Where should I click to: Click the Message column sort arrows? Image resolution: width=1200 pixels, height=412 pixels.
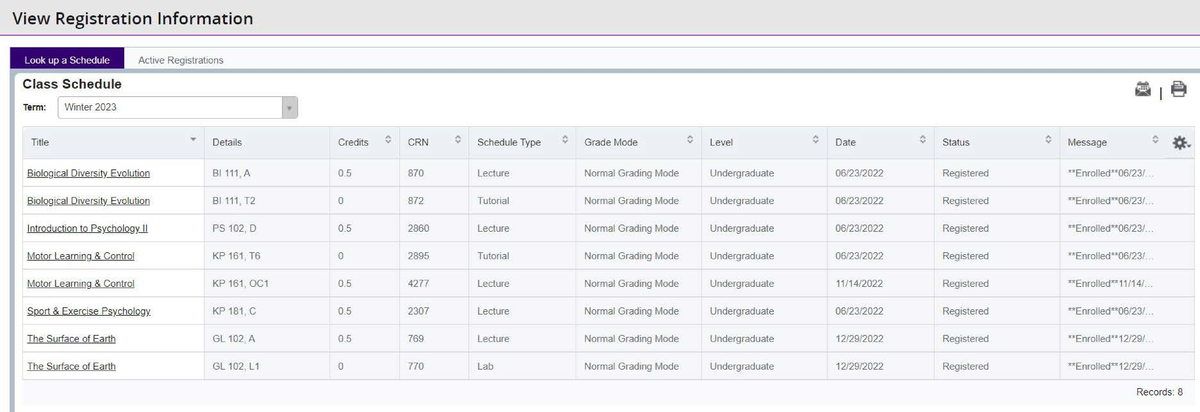1154,141
